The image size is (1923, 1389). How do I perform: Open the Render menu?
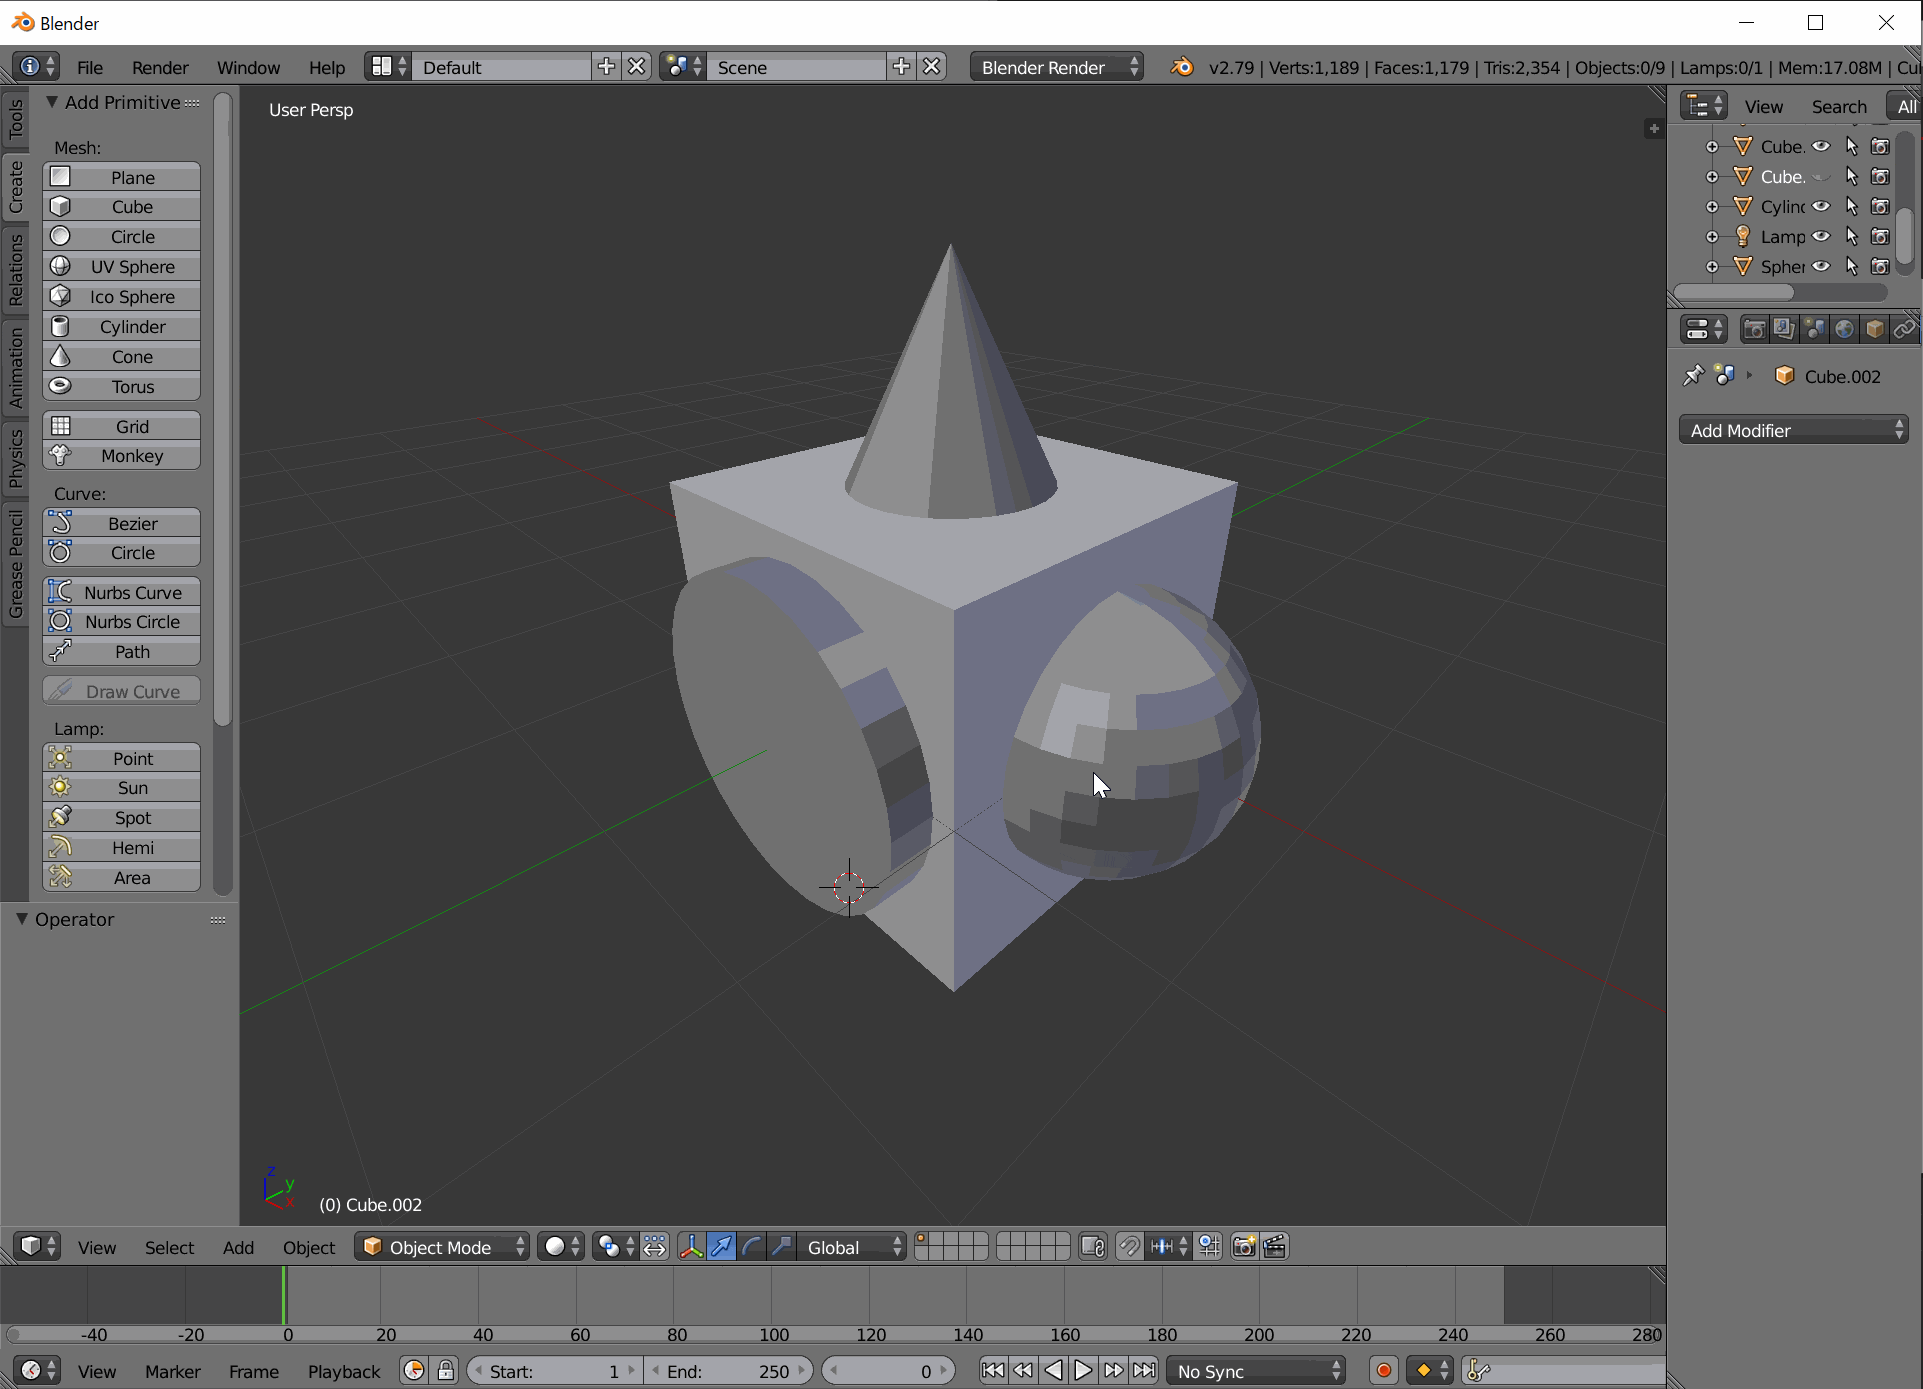[160, 68]
